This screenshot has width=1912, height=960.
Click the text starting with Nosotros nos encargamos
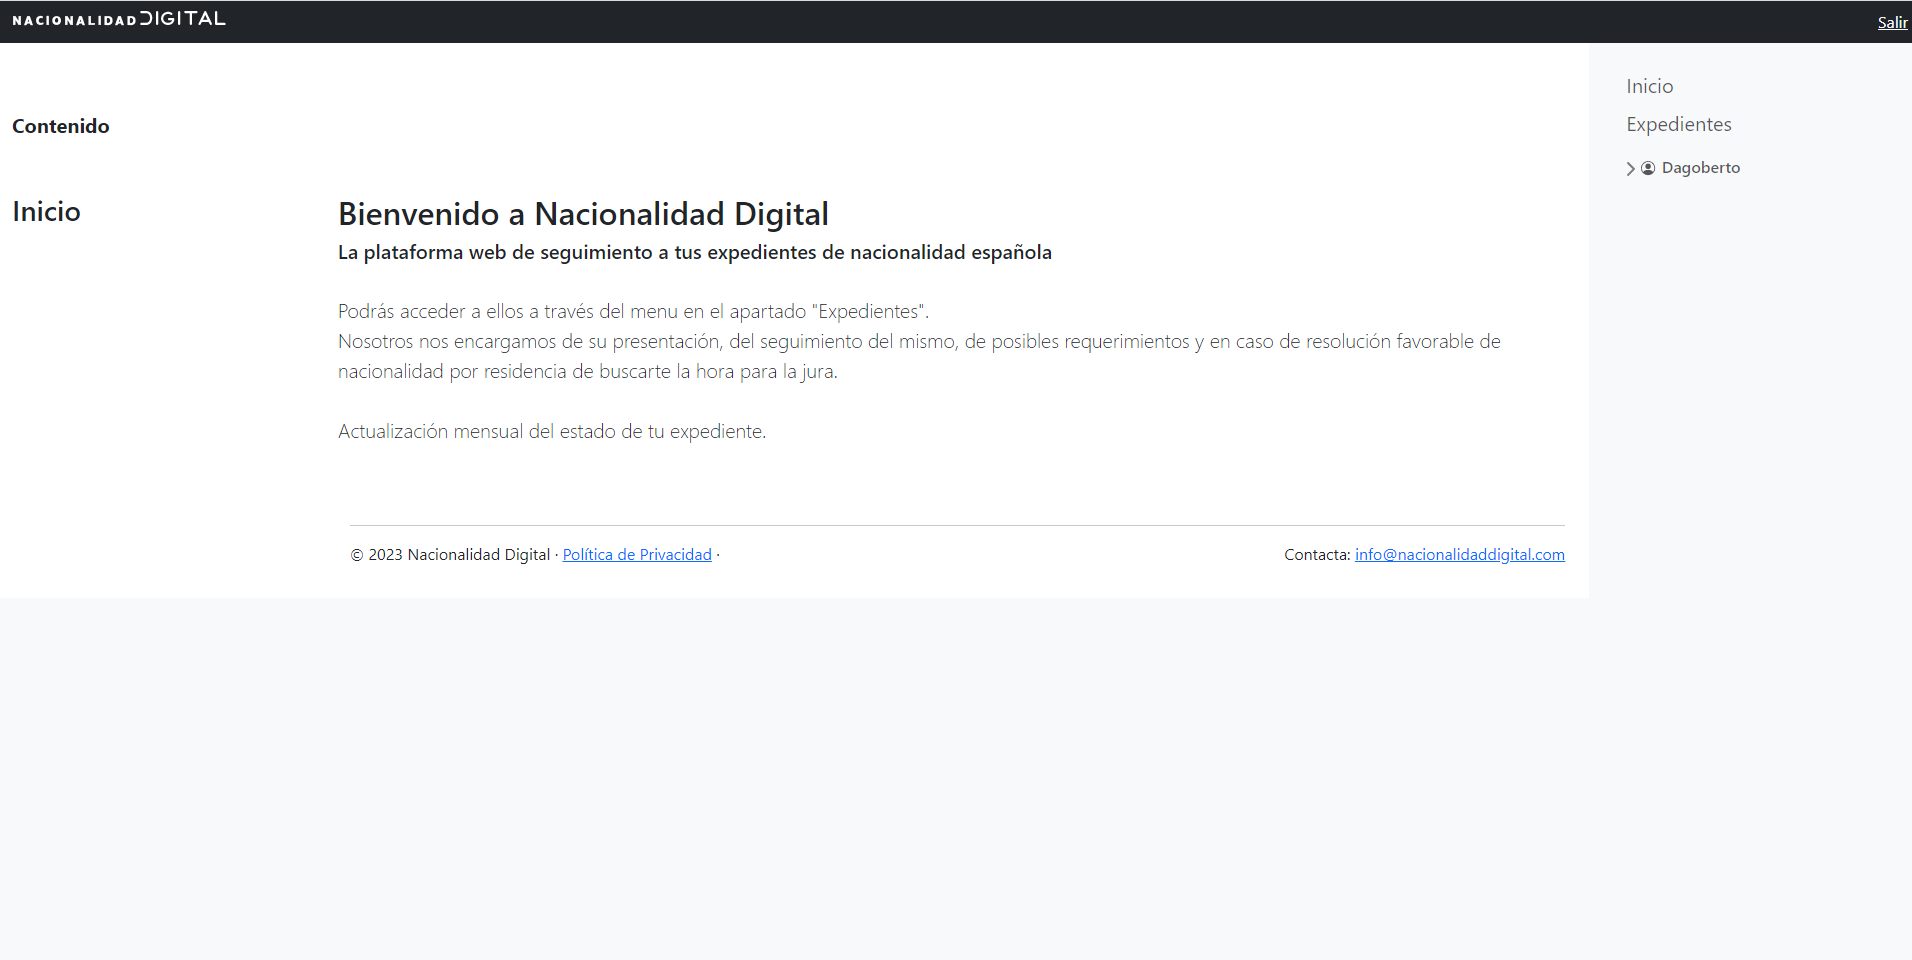[x=919, y=356]
